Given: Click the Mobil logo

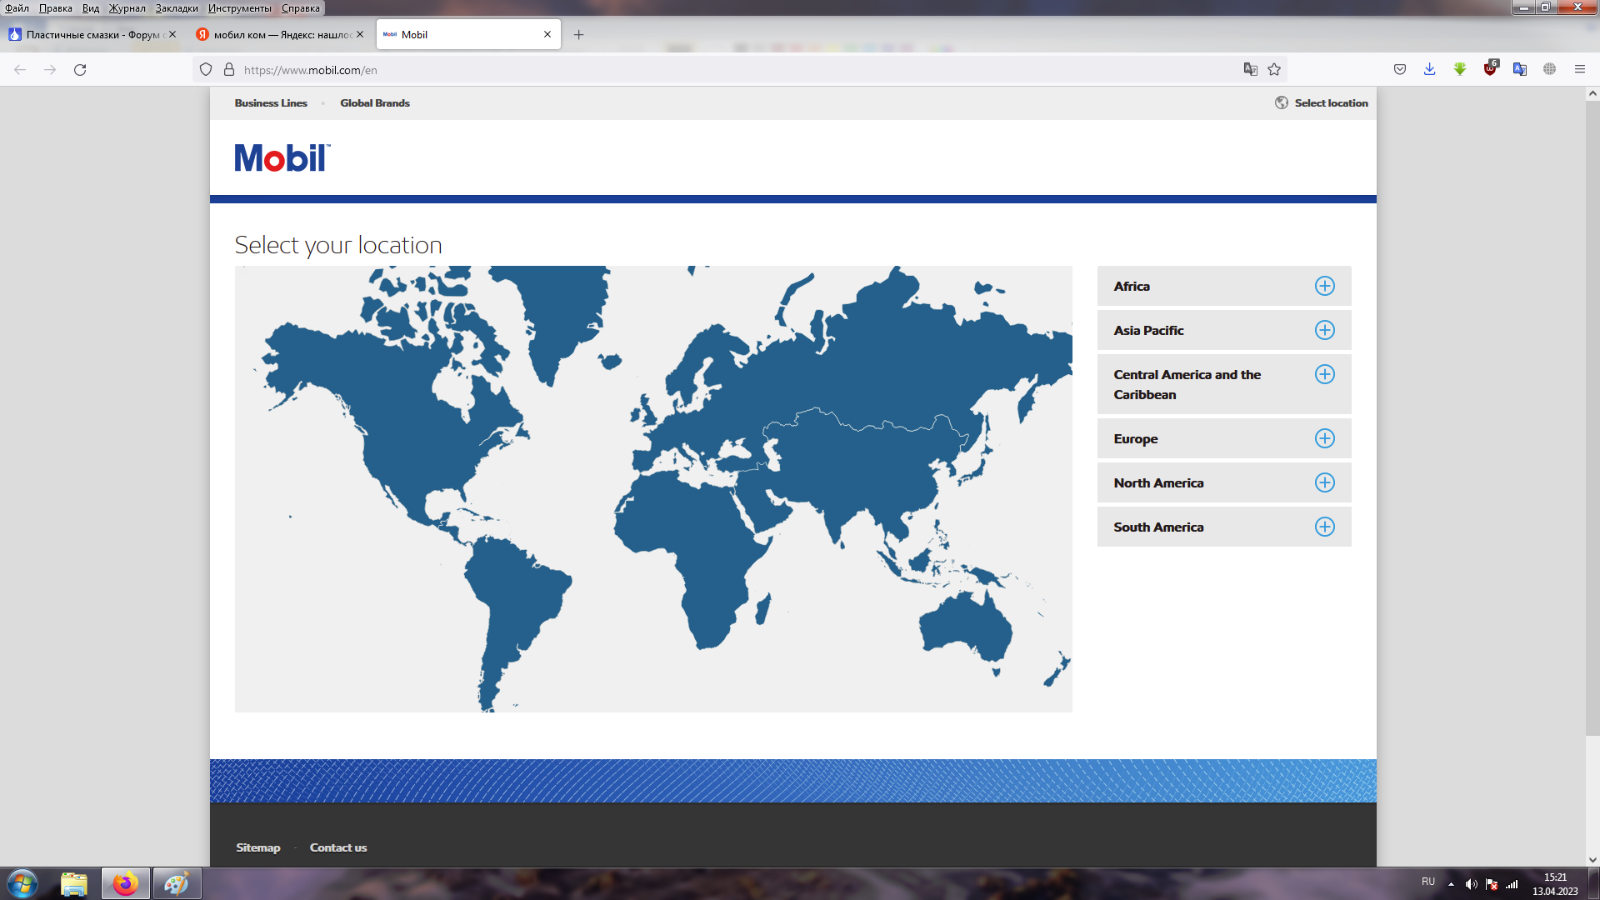Looking at the screenshot, I should click(x=282, y=158).
